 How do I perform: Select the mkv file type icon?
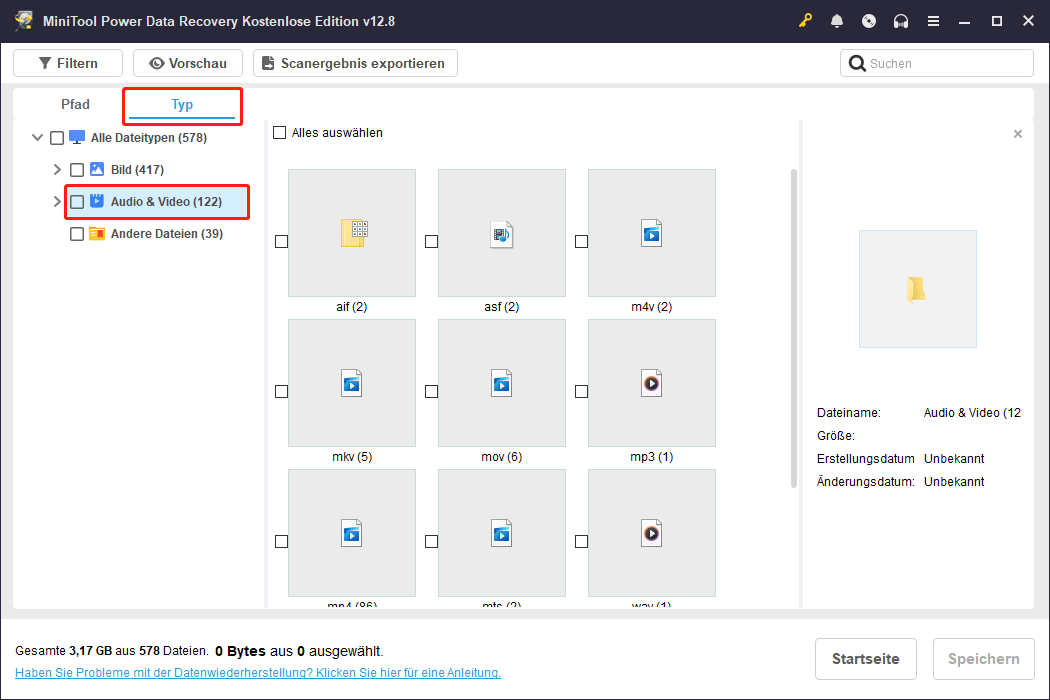(352, 383)
